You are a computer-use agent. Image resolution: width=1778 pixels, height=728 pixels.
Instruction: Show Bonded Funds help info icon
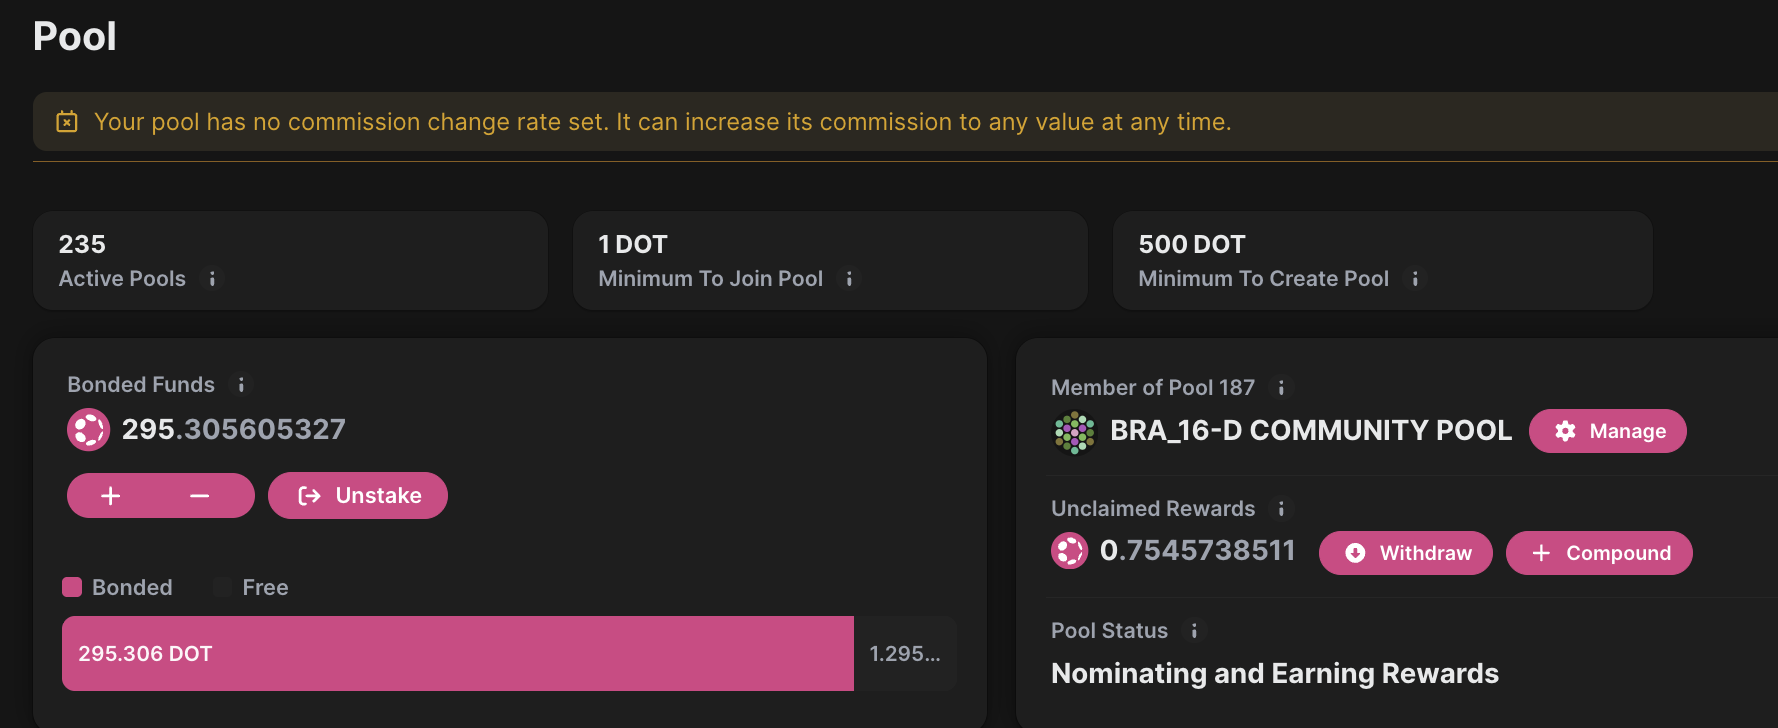click(241, 385)
